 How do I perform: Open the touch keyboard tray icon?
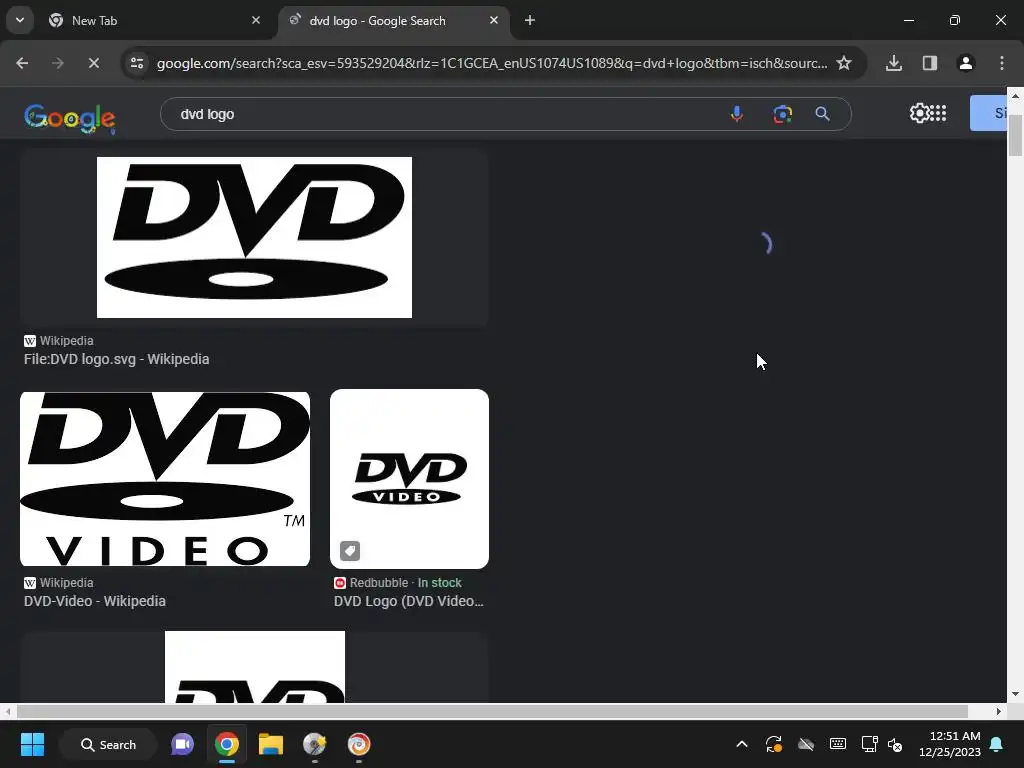point(838,744)
